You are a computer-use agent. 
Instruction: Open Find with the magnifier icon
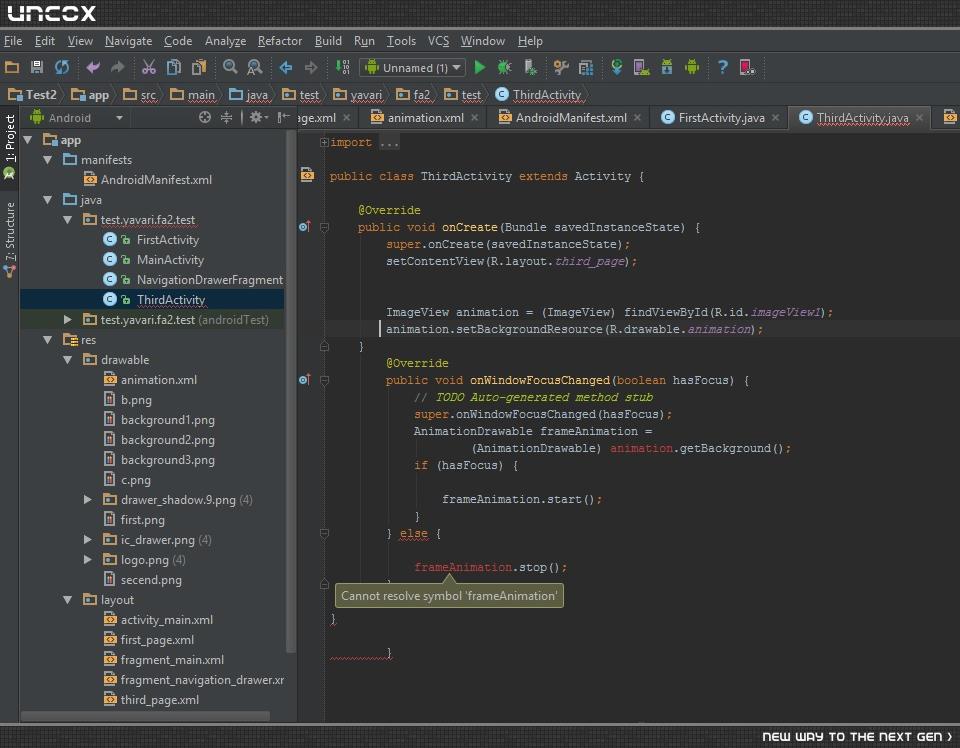pyautogui.click(x=230, y=67)
